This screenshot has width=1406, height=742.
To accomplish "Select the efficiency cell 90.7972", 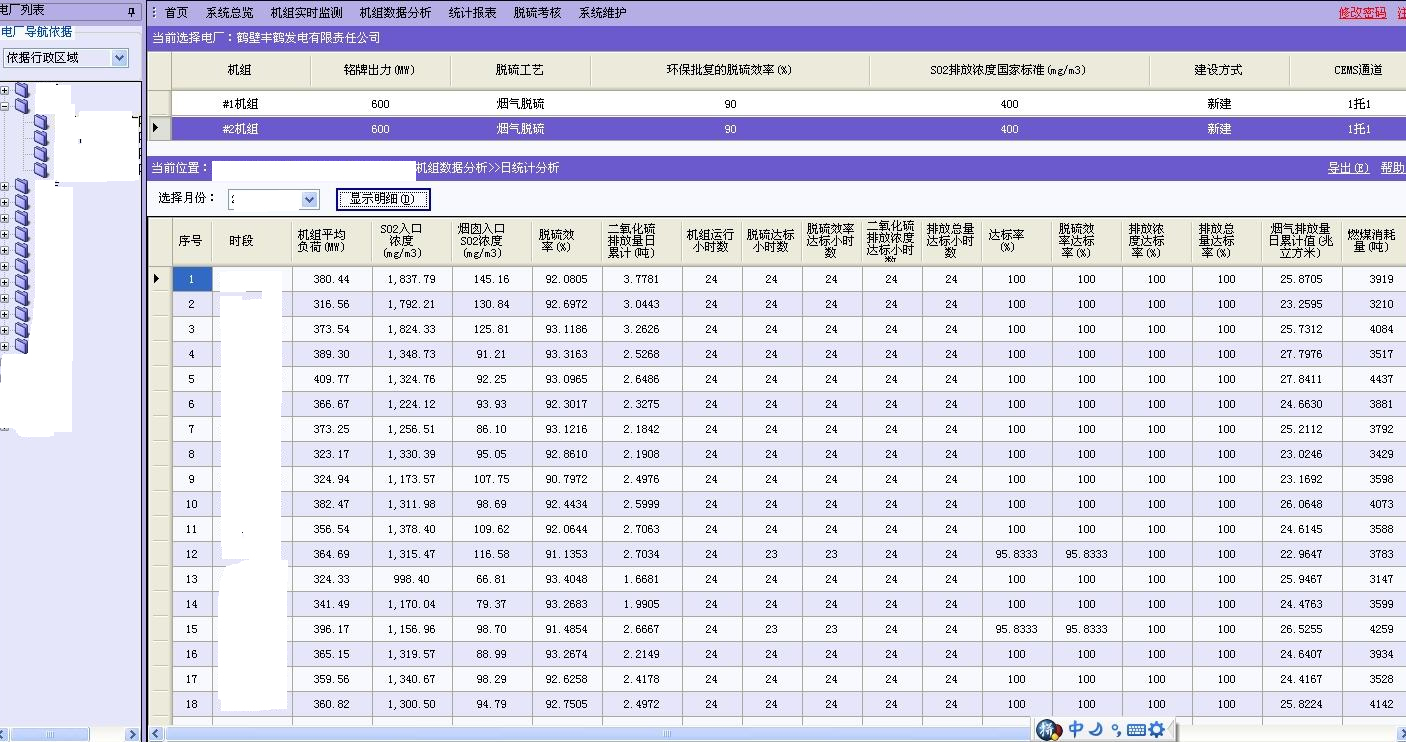I will pos(567,479).
